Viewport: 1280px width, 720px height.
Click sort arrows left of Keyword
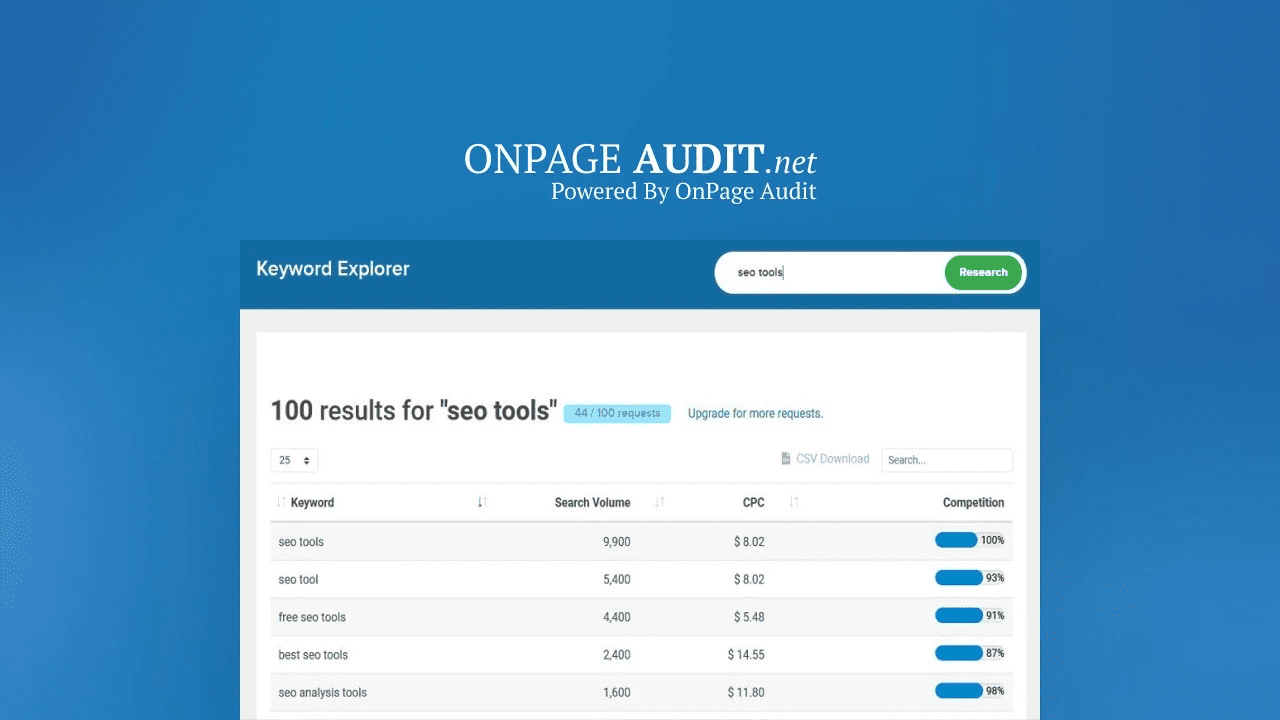pyautogui.click(x=281, y=503)
